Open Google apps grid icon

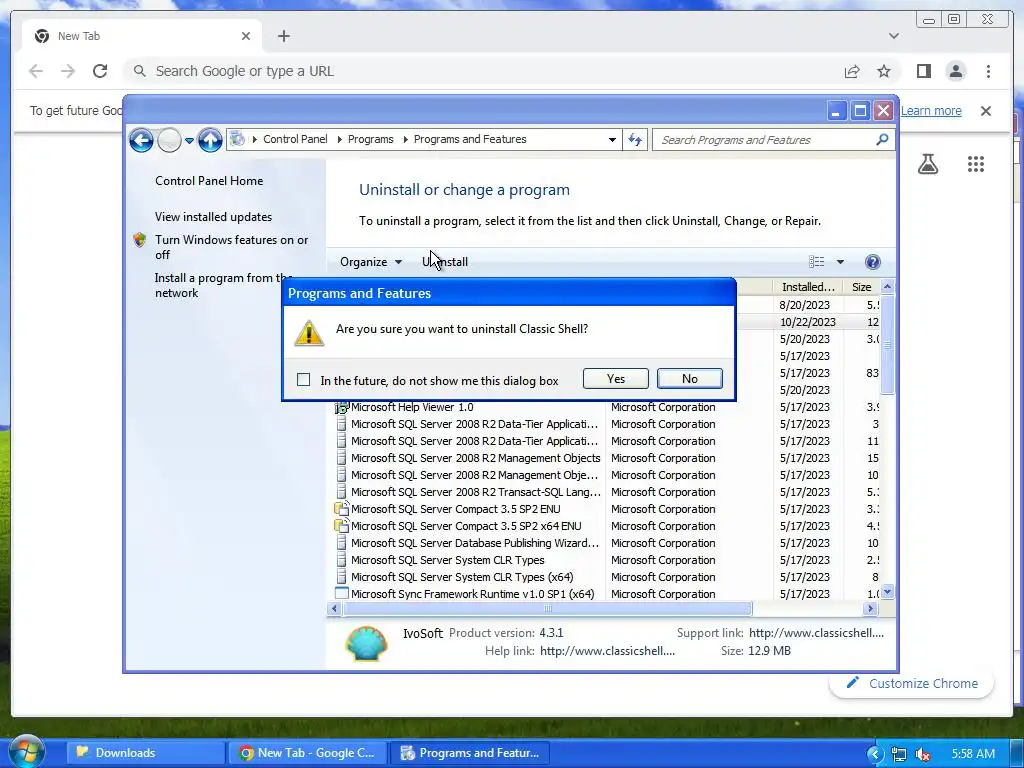click(x=976, y=164)
